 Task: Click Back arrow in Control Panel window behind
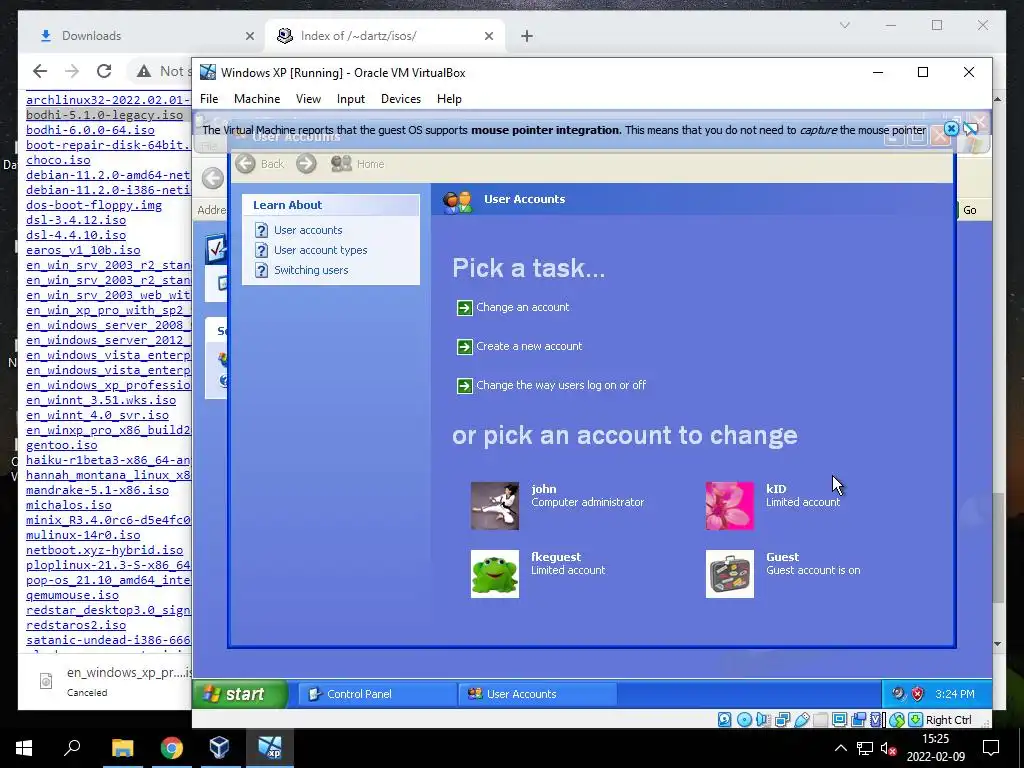tap(212, 178)
